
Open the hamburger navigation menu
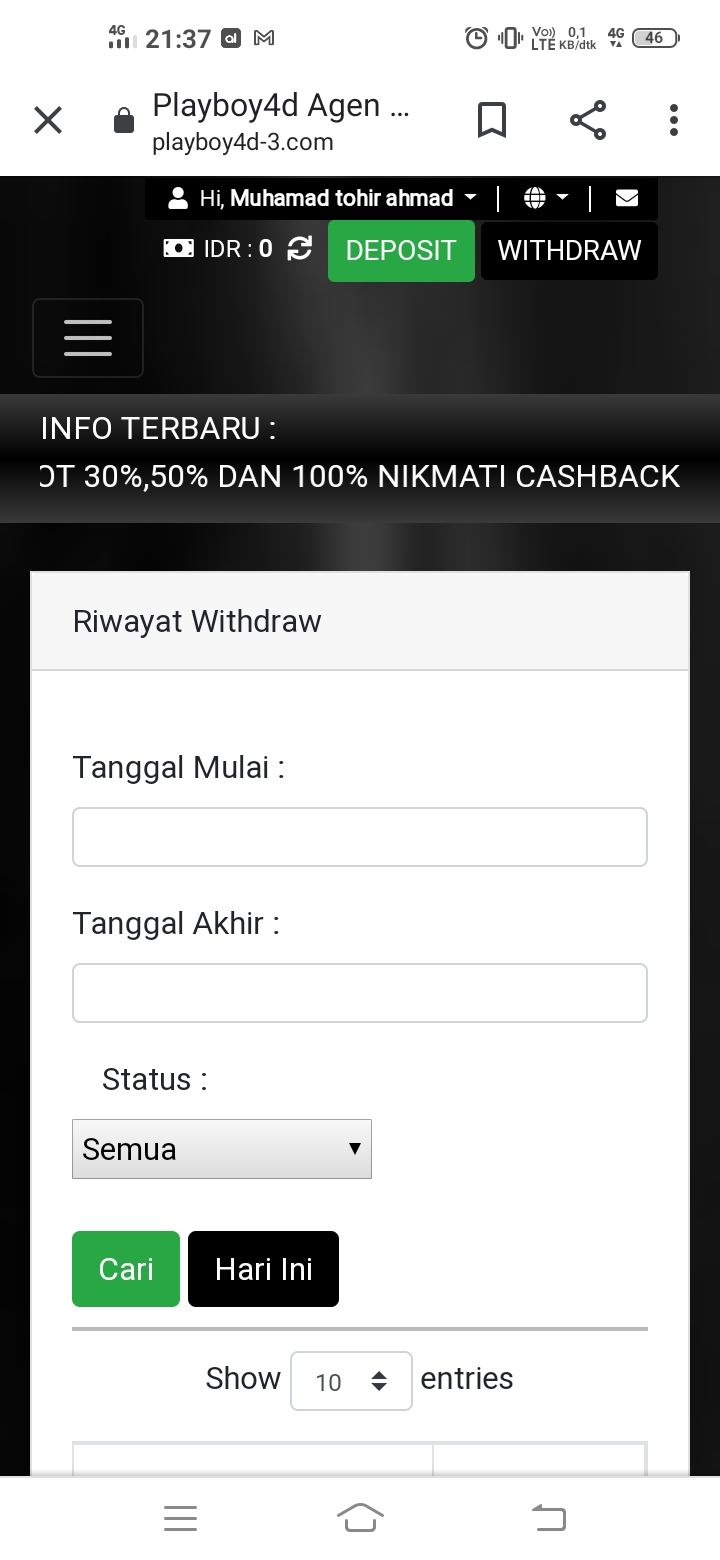tap(88, 338)
